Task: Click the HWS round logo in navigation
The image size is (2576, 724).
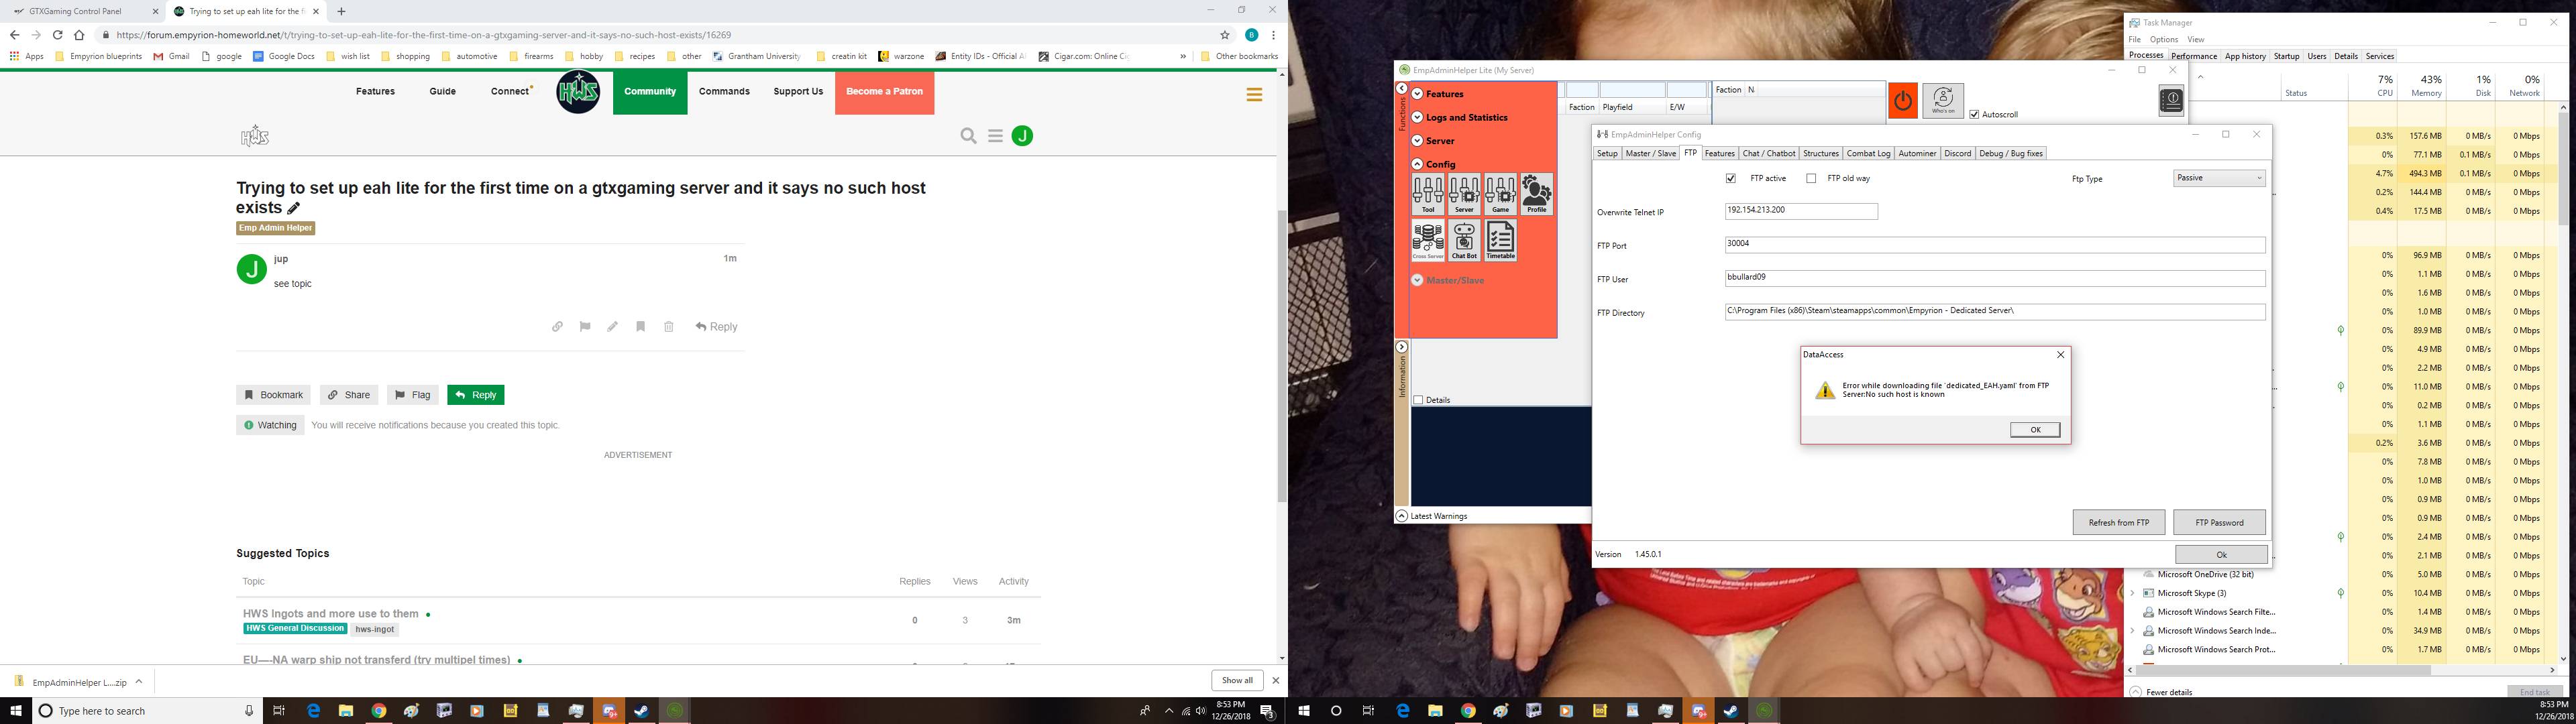Action: pos(578,92)
